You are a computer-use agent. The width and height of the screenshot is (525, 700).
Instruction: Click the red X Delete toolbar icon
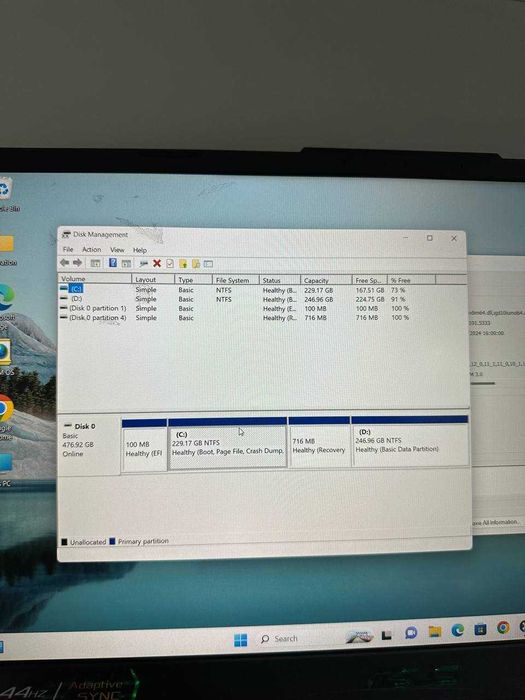[157, 263]
